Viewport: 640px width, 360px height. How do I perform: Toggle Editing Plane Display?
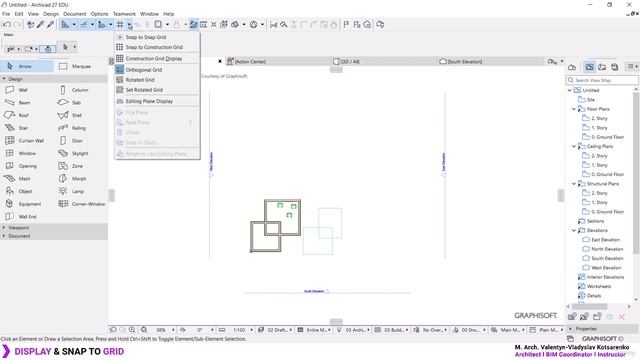click(149, 101)
